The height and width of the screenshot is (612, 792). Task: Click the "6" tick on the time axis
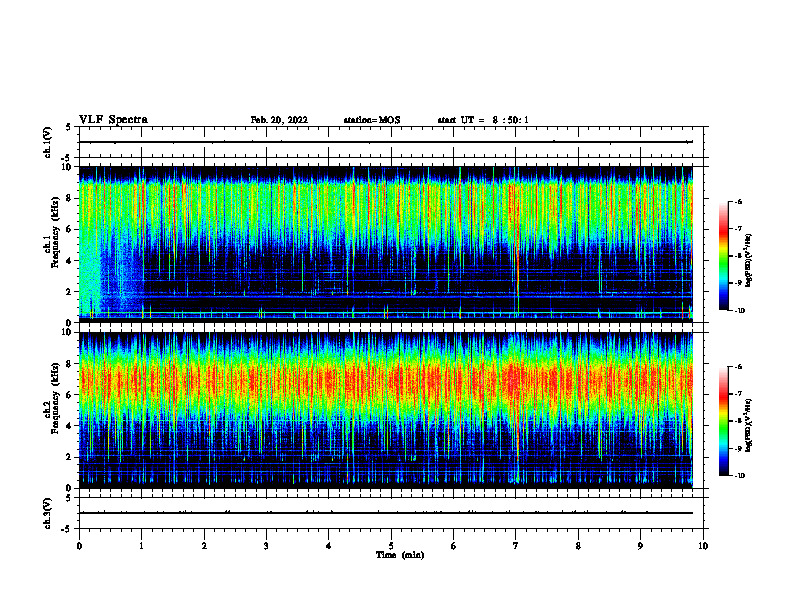click(454, 546)
